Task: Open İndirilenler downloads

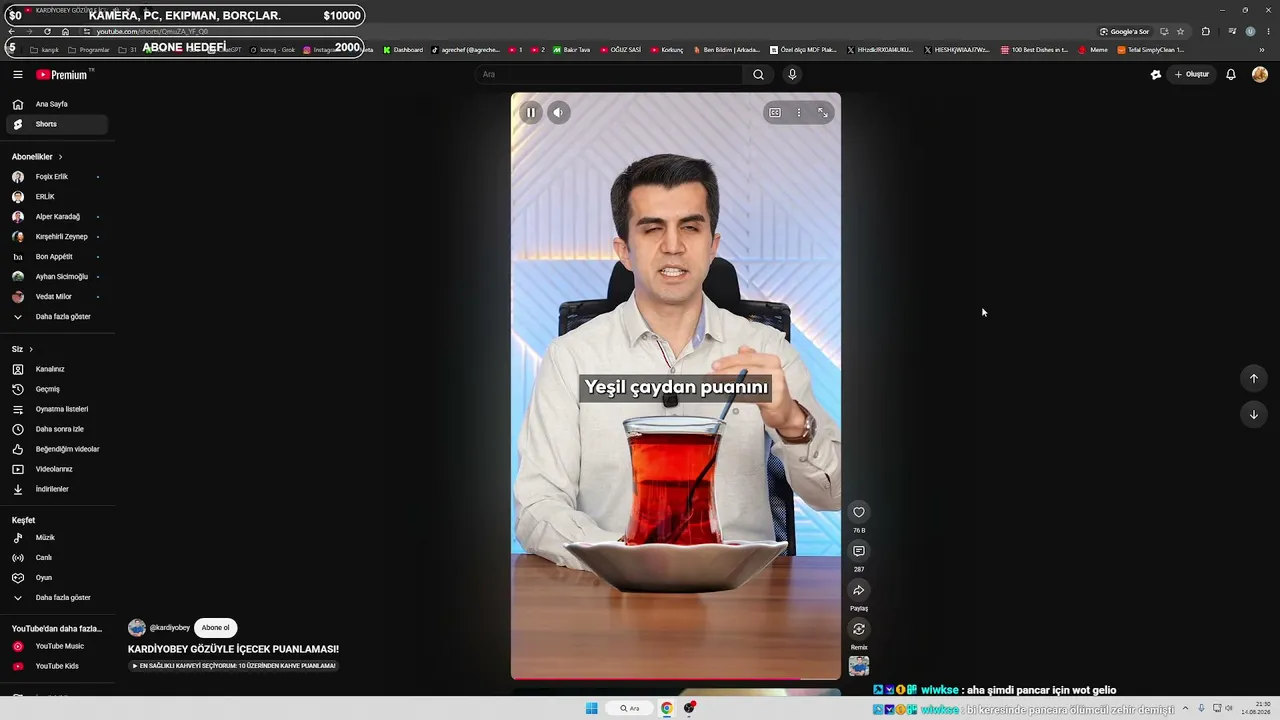Action: pos(56,489)
